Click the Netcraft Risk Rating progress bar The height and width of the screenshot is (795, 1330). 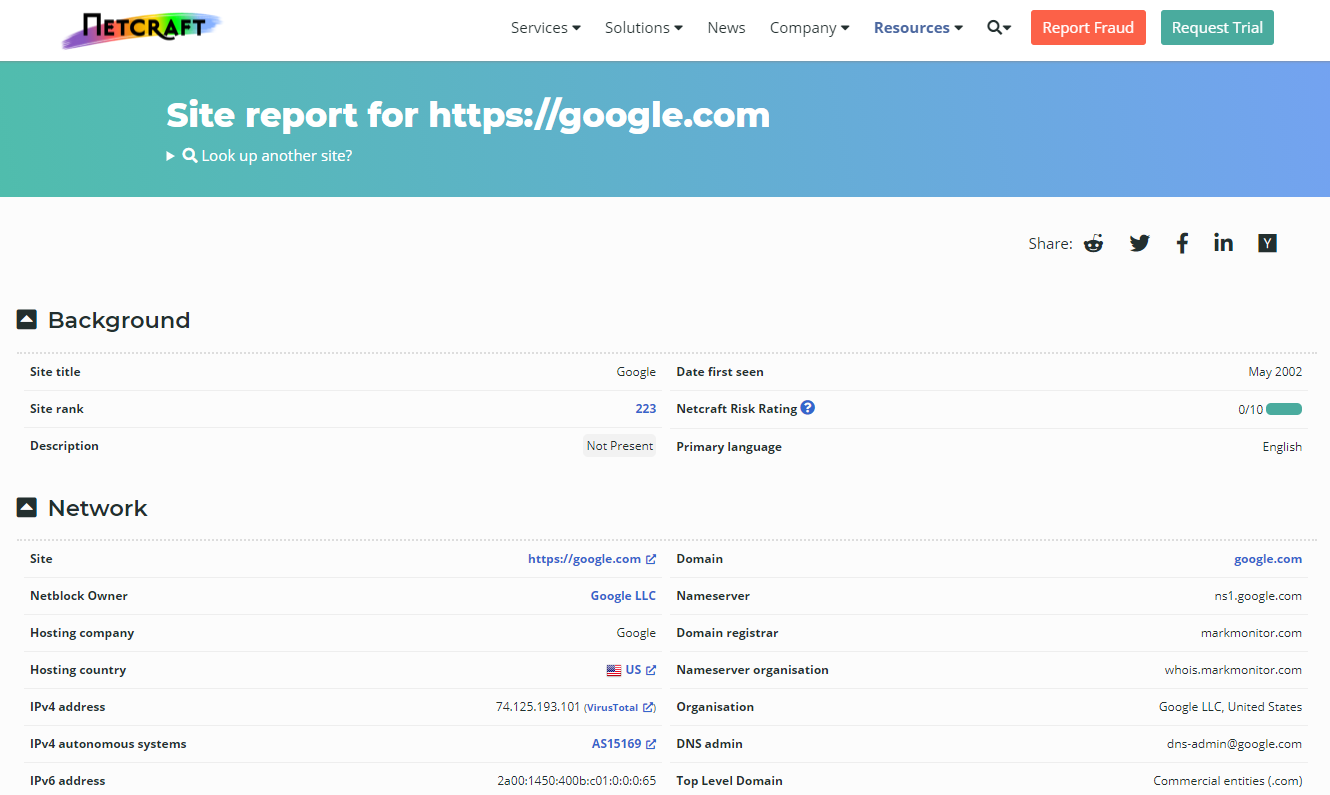point(1283,408)
